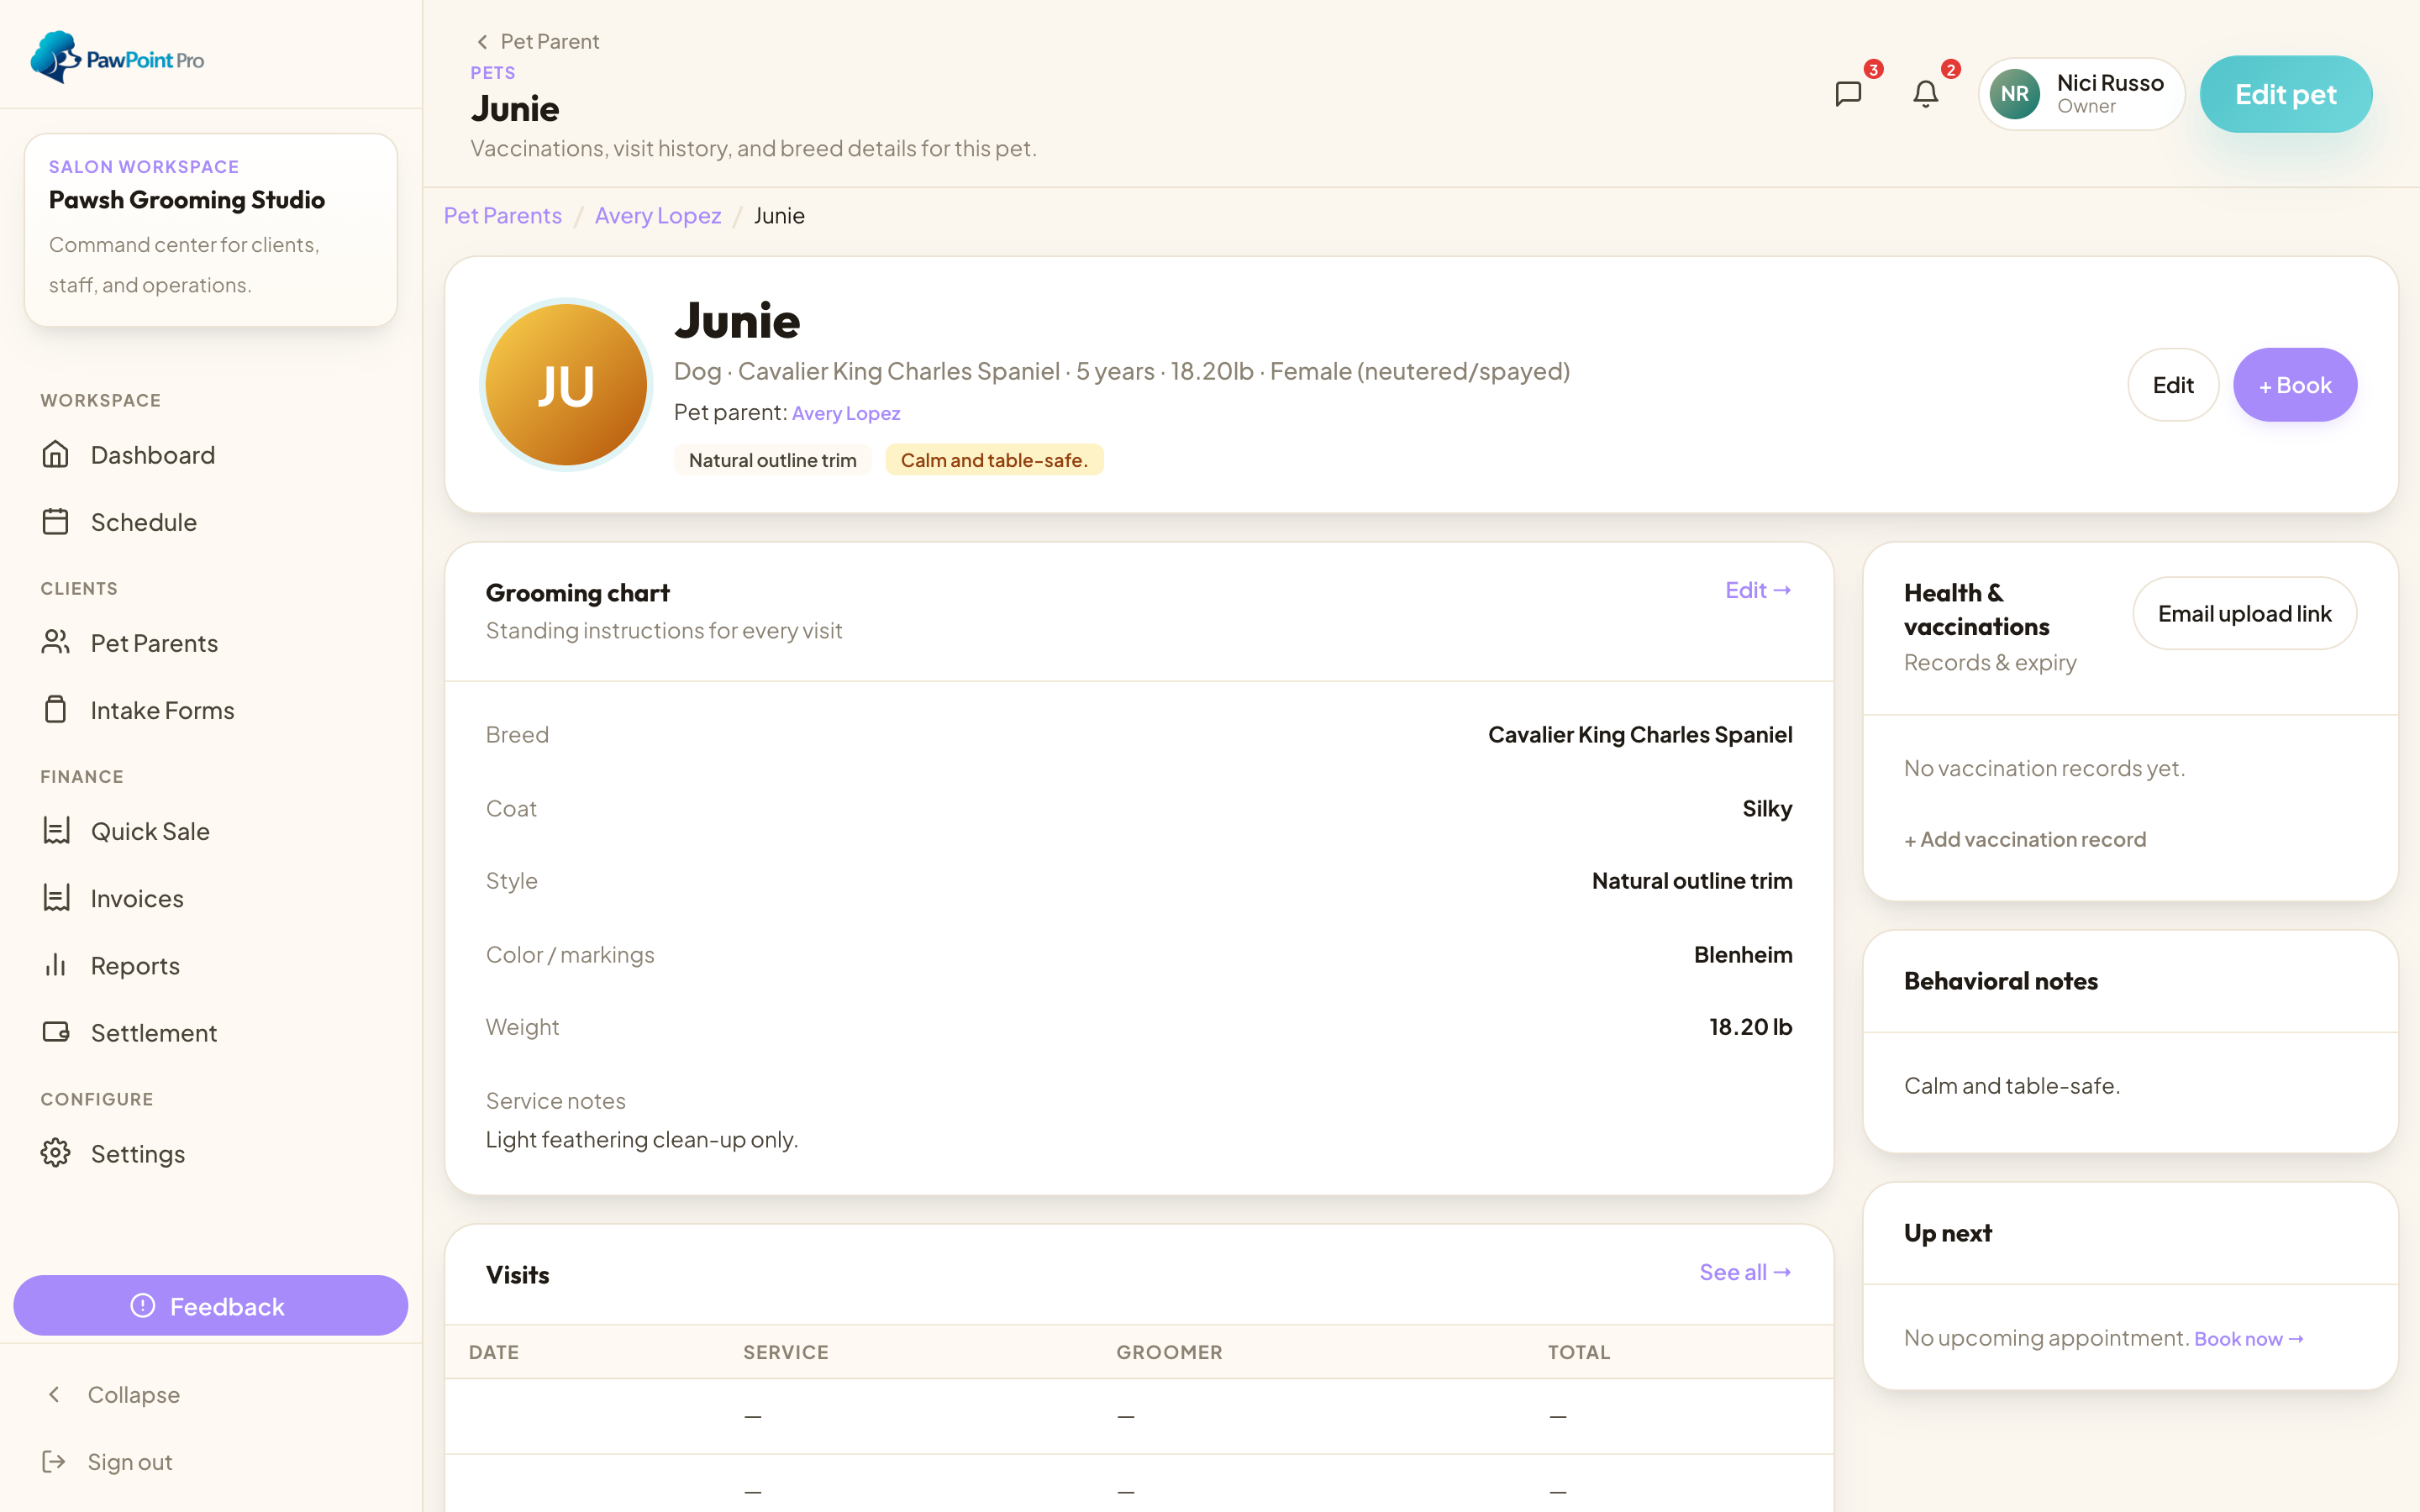This screenshot has width=2420, height=1512.
Task: Click Avery Lopez breadcrumb link
Action: [x=658, y=215]
